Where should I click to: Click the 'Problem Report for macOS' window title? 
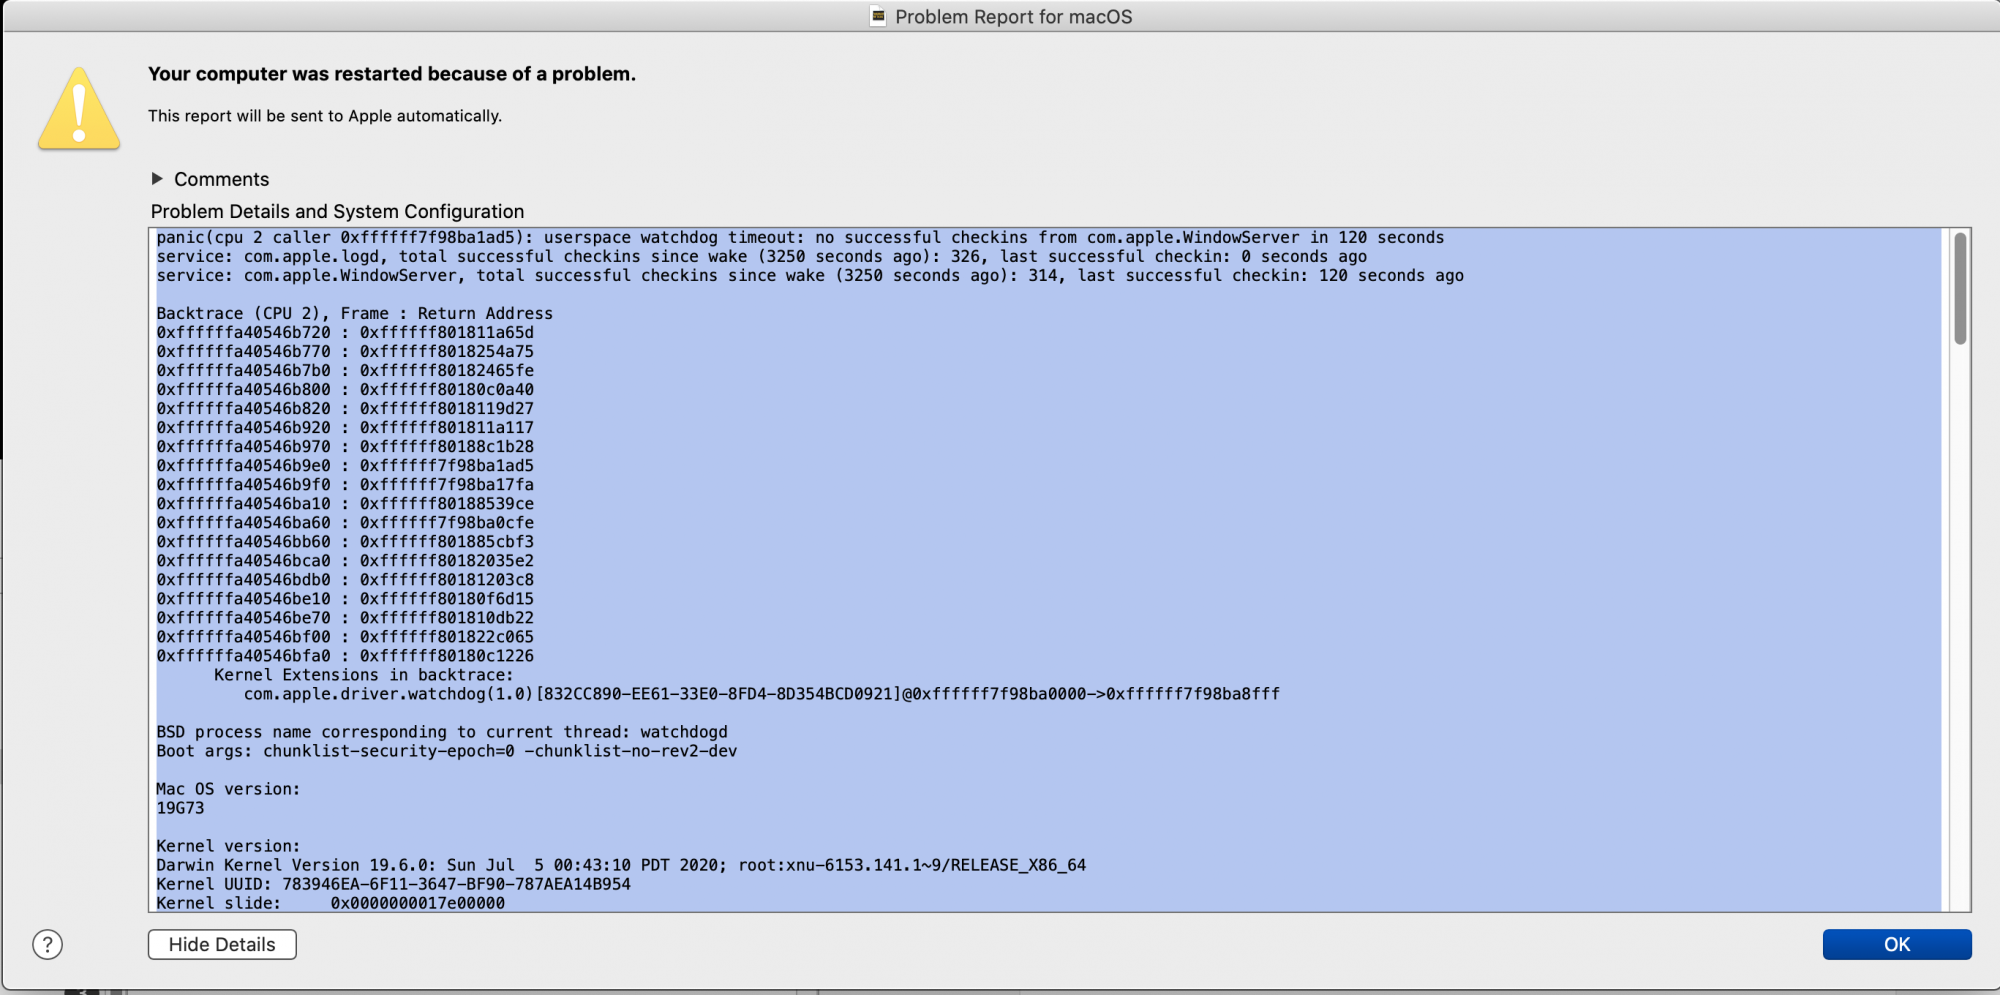[x=1014, y=17]
